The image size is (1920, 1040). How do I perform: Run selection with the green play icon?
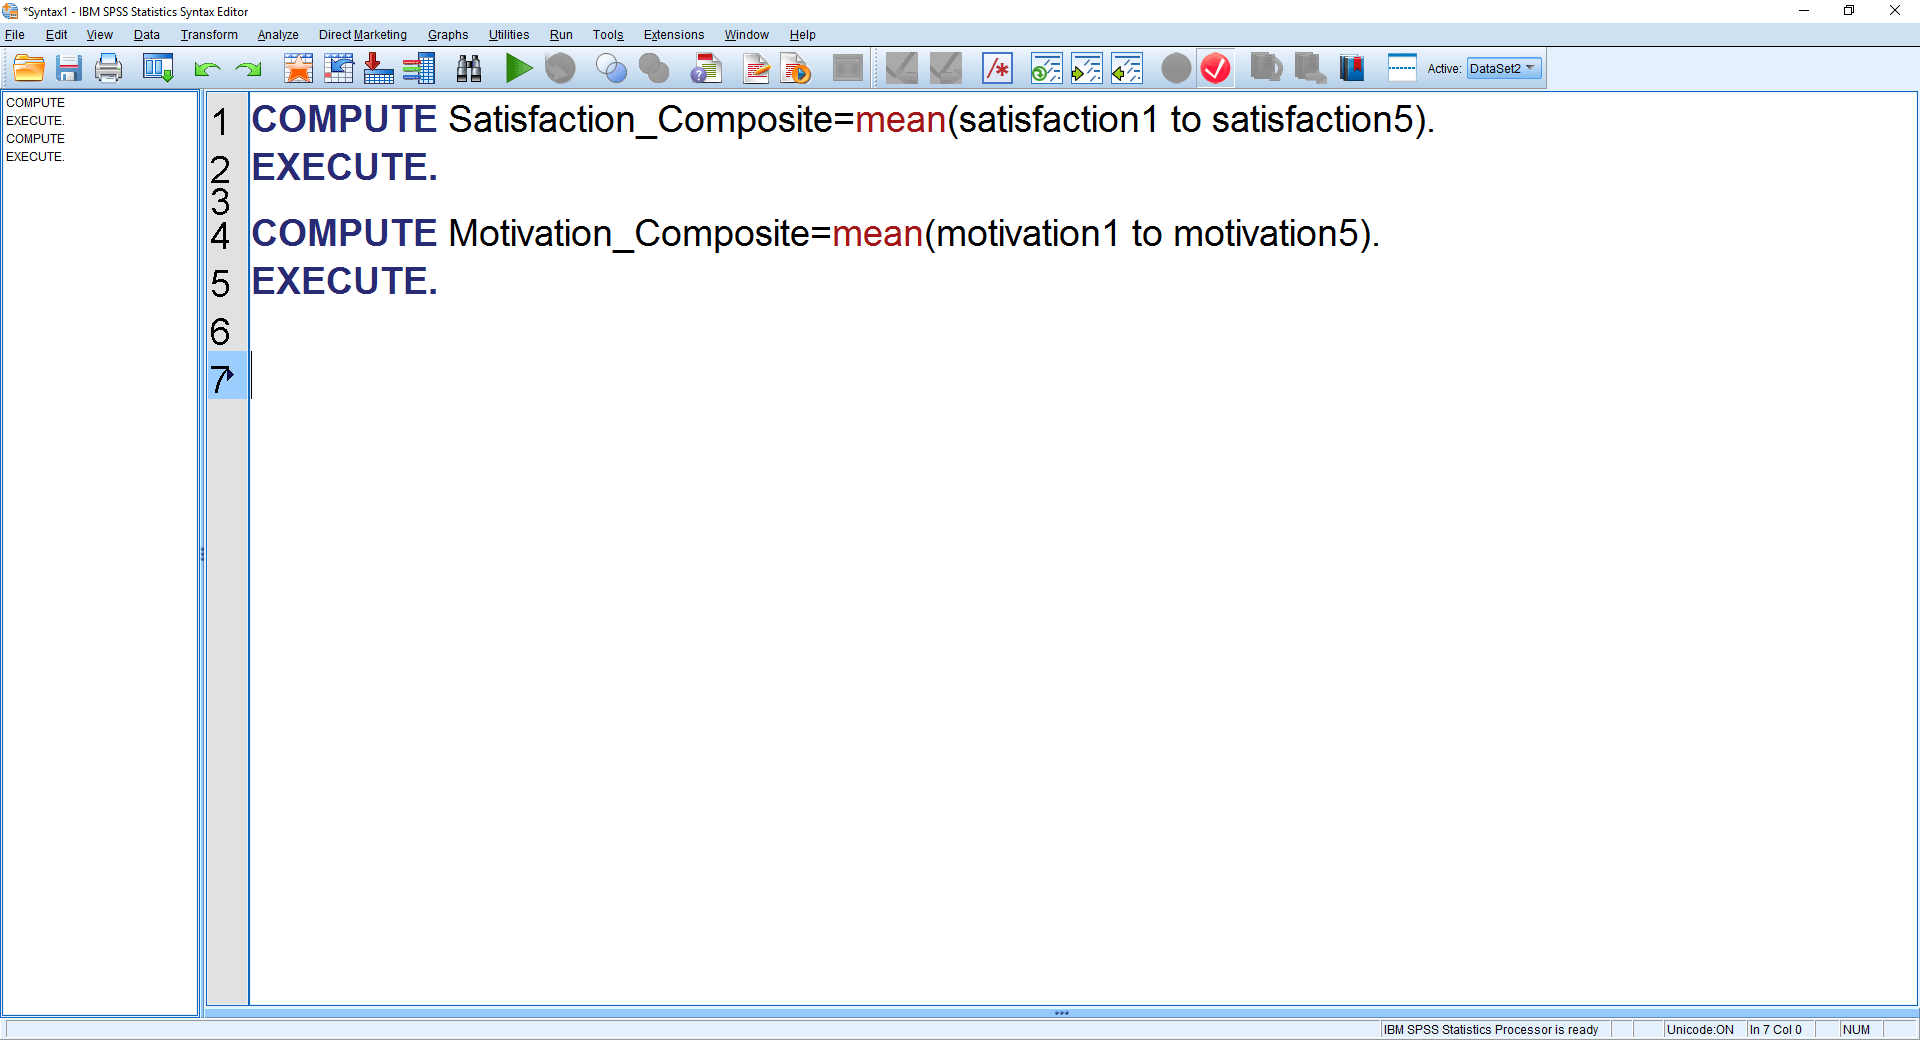coord(518,68)
